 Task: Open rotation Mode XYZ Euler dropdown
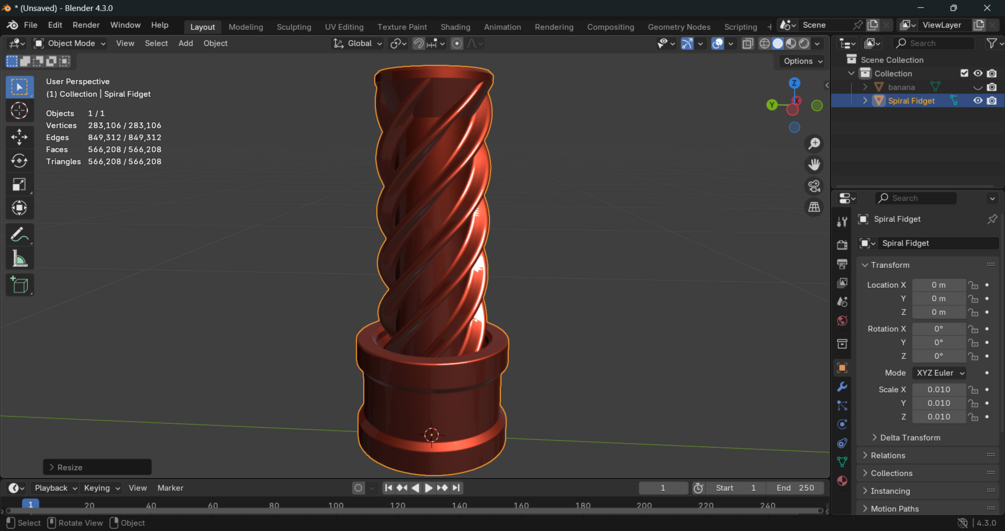point(939,373)
